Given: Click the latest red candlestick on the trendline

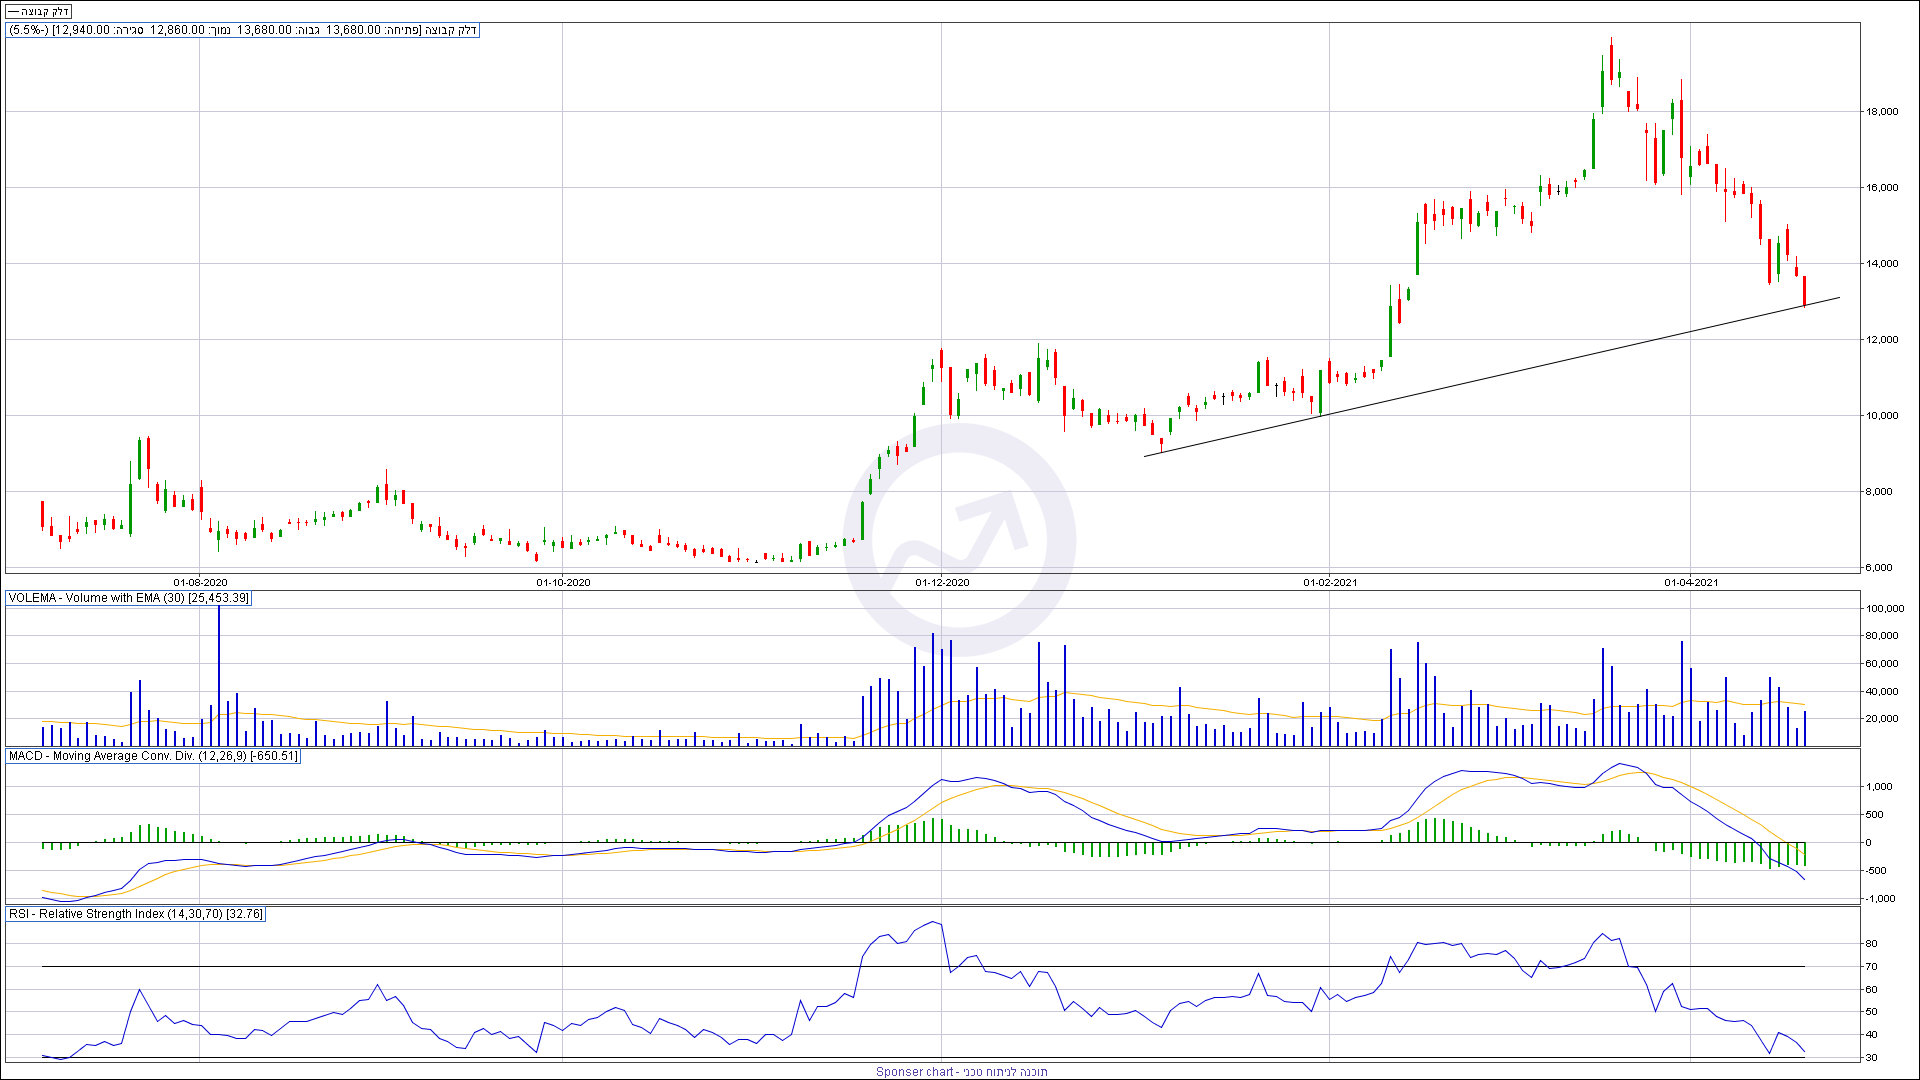Looking at the screenshot, I should 1805,291.
